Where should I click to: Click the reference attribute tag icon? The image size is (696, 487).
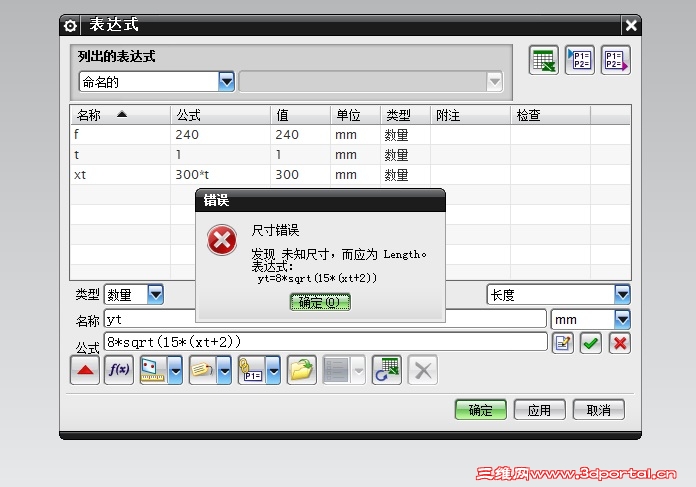point(202,370)
